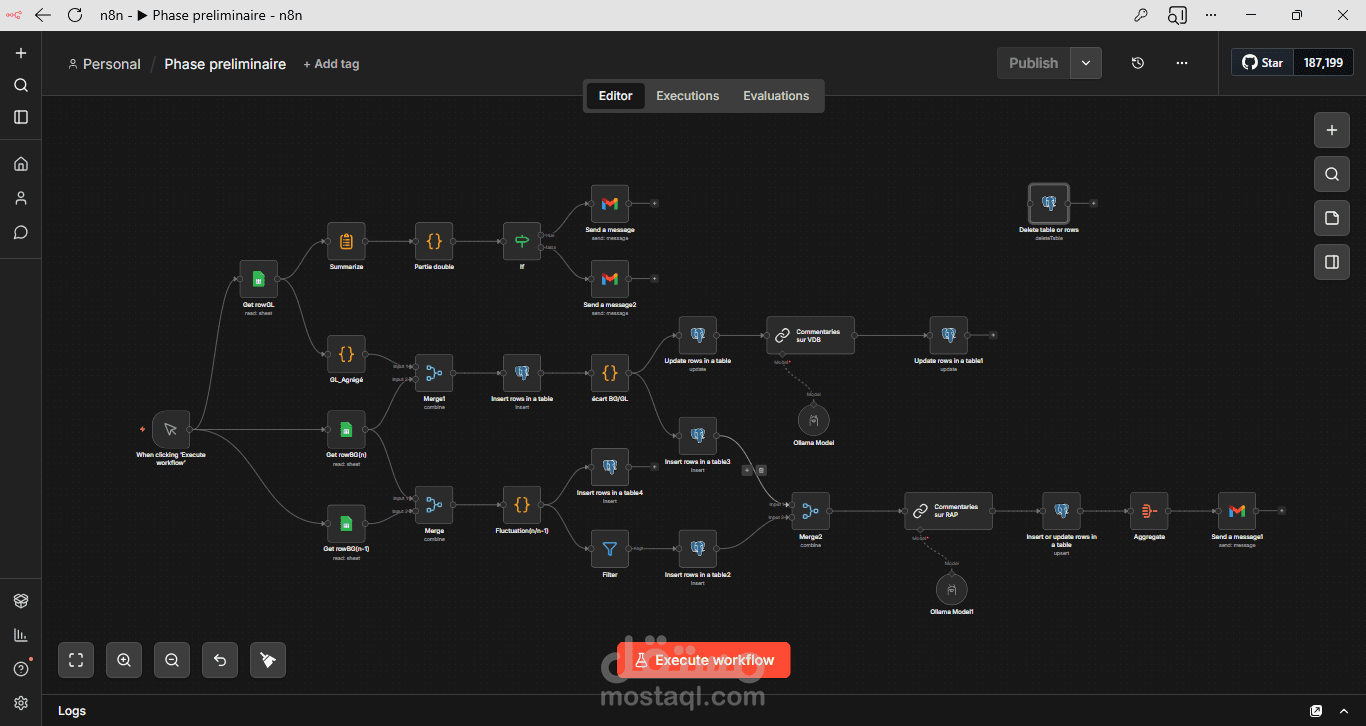
Task: Rename the Phase preliminaire workflow title
Action: coord(225,64)
